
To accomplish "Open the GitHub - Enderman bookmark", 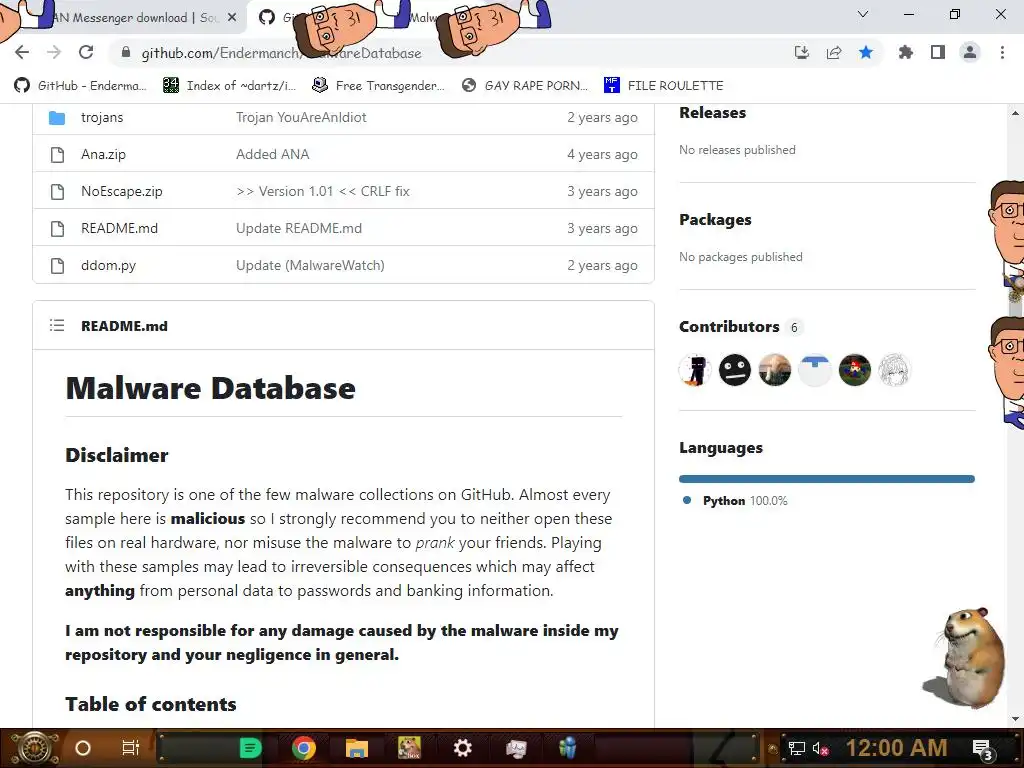I will point(80,86).
